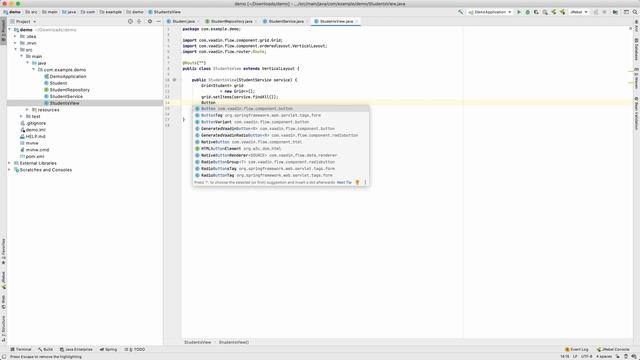Open the Build tool window
The image size is (640, 360).
point(45,349)
